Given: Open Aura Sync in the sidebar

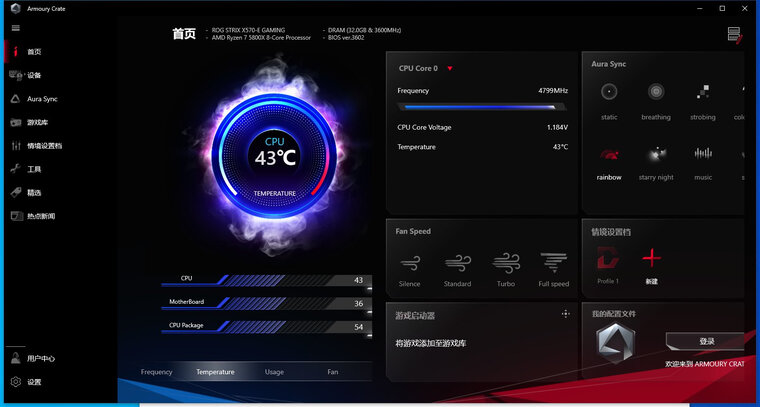Looking at the screenshot, I should 42,99.
